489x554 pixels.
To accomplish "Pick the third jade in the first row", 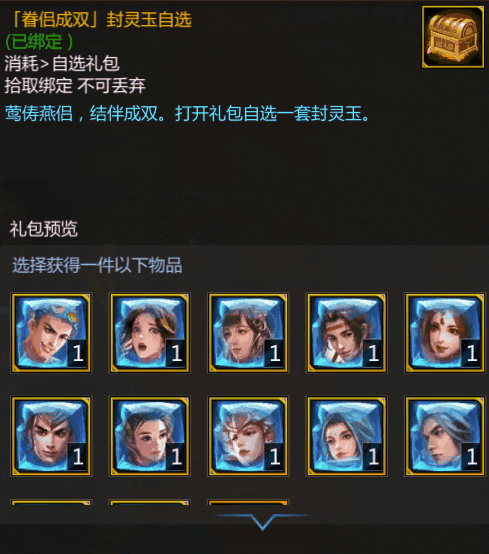I will [x=248, y=332].
